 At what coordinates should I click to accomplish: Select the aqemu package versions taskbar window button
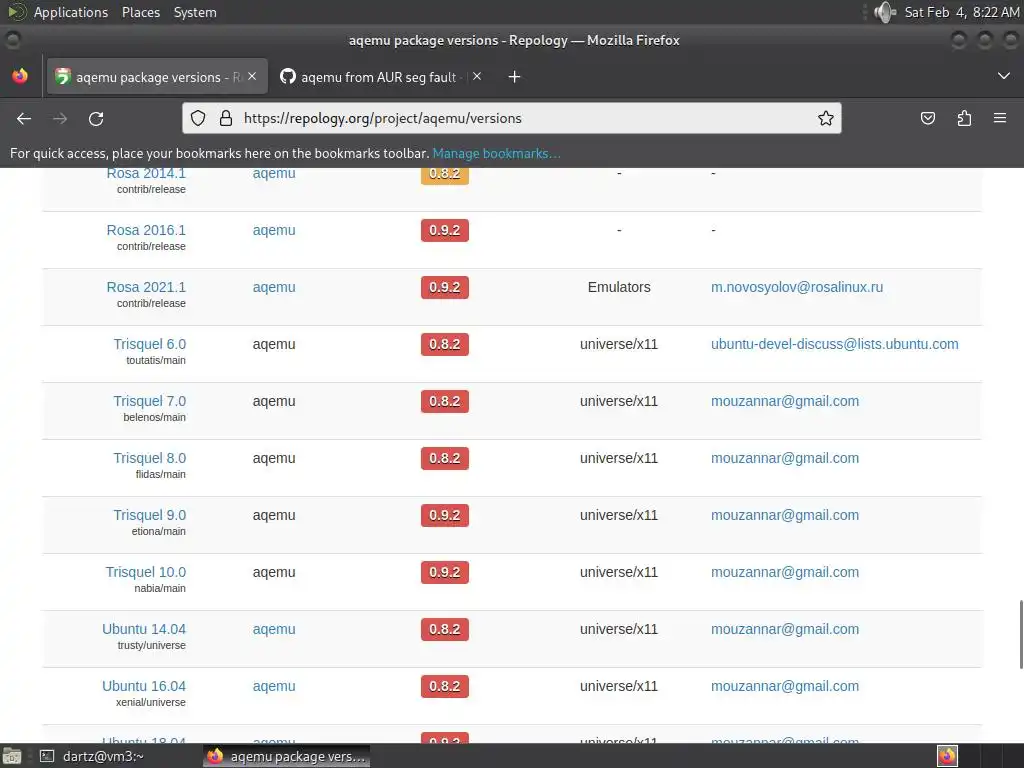click(x=287, y=756)
